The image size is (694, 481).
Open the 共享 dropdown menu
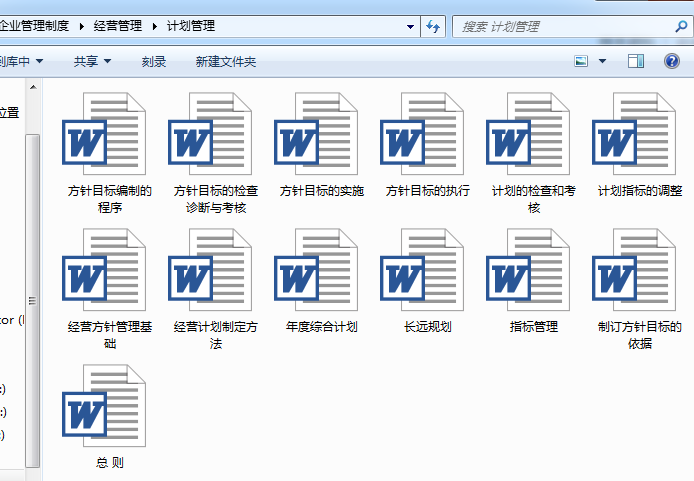click(92, 61)
